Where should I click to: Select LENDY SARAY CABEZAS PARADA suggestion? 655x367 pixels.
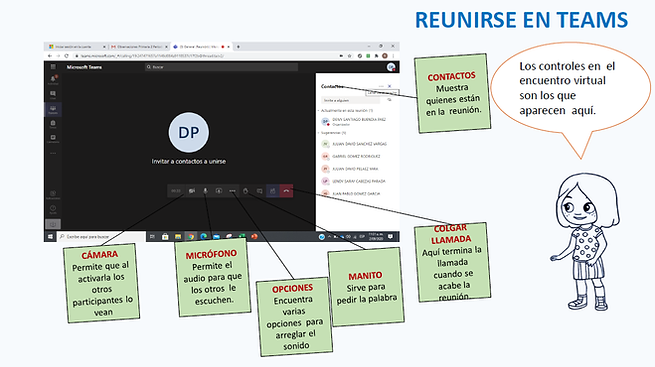point(354,181)
